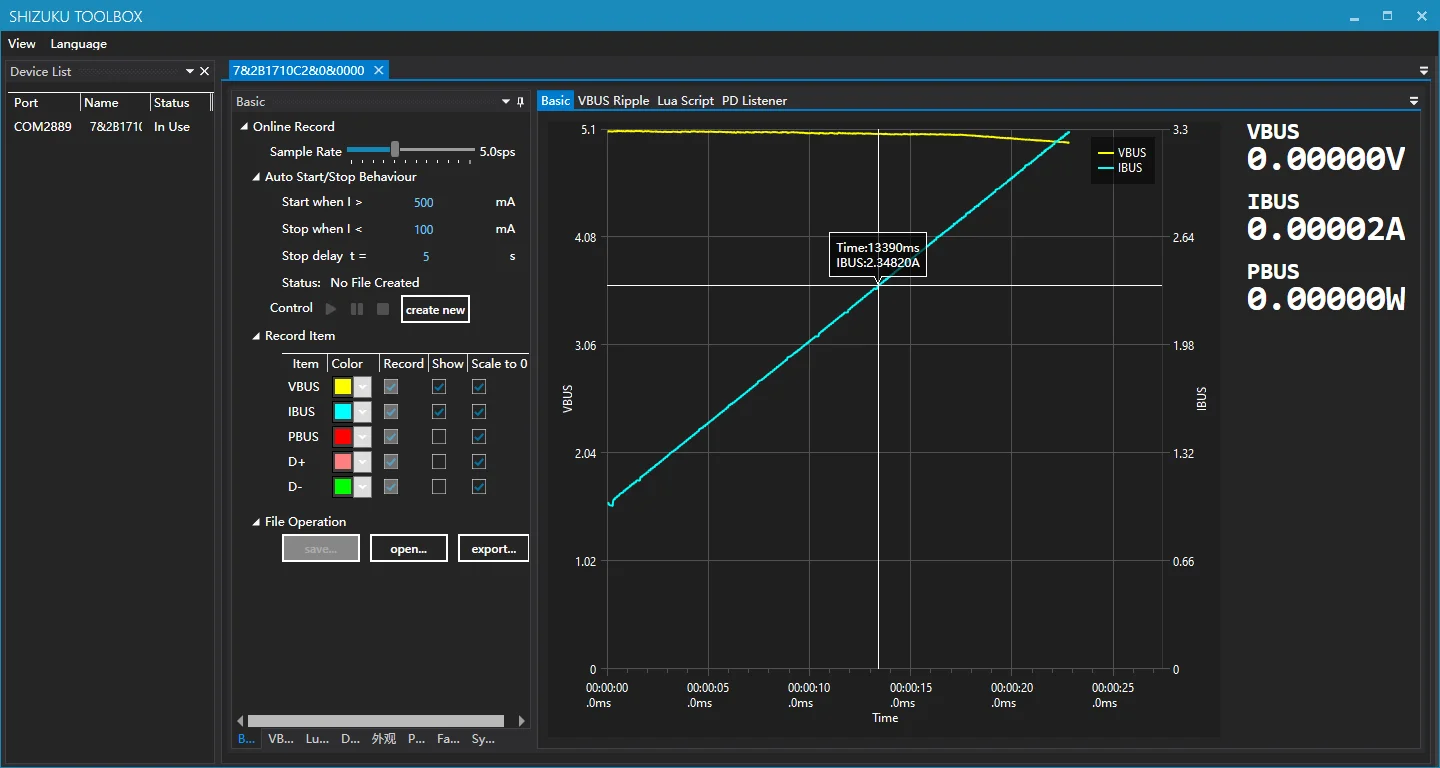1440x768 pixels.
Task: Pin the Basic panel with pin icon
Action: pos(520,102)
